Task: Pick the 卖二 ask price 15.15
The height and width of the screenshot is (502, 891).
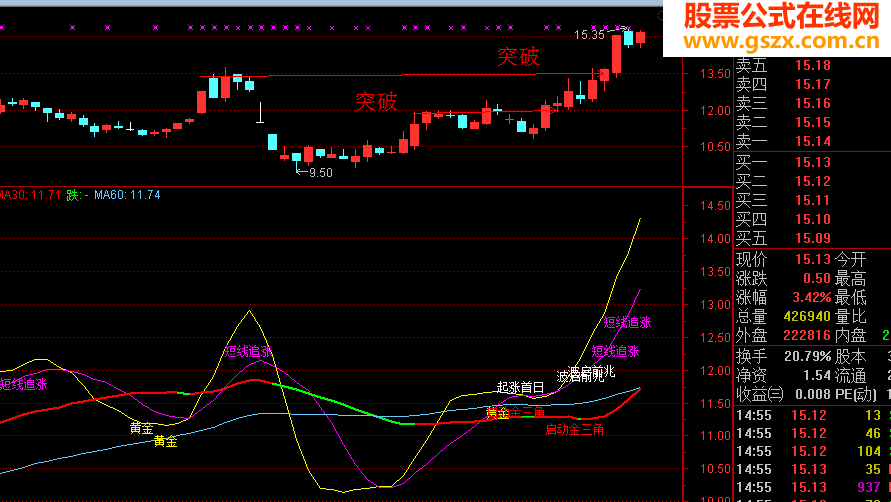Action: (x=813, y=122)
